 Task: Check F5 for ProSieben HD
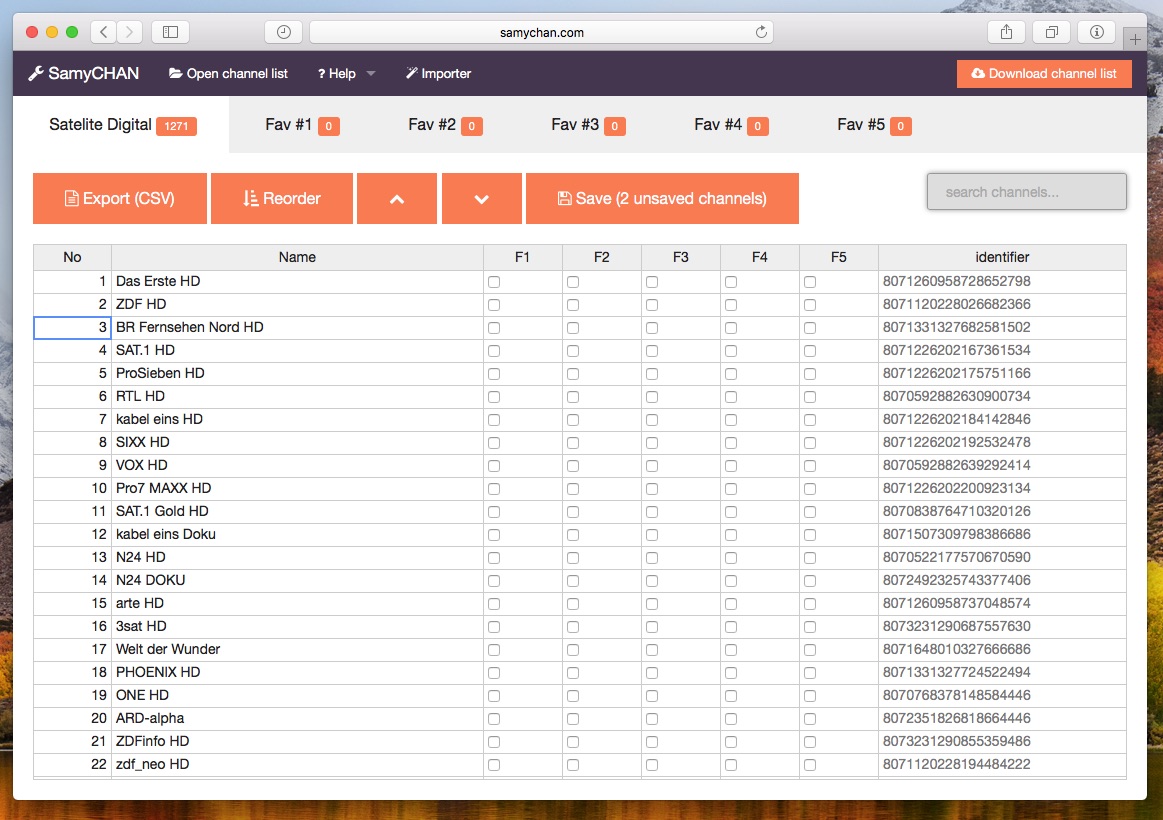coord(810,374)
